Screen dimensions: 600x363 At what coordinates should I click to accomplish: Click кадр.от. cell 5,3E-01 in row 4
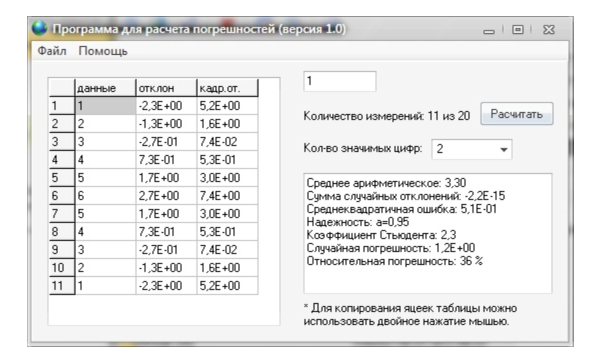pos(227,160)
